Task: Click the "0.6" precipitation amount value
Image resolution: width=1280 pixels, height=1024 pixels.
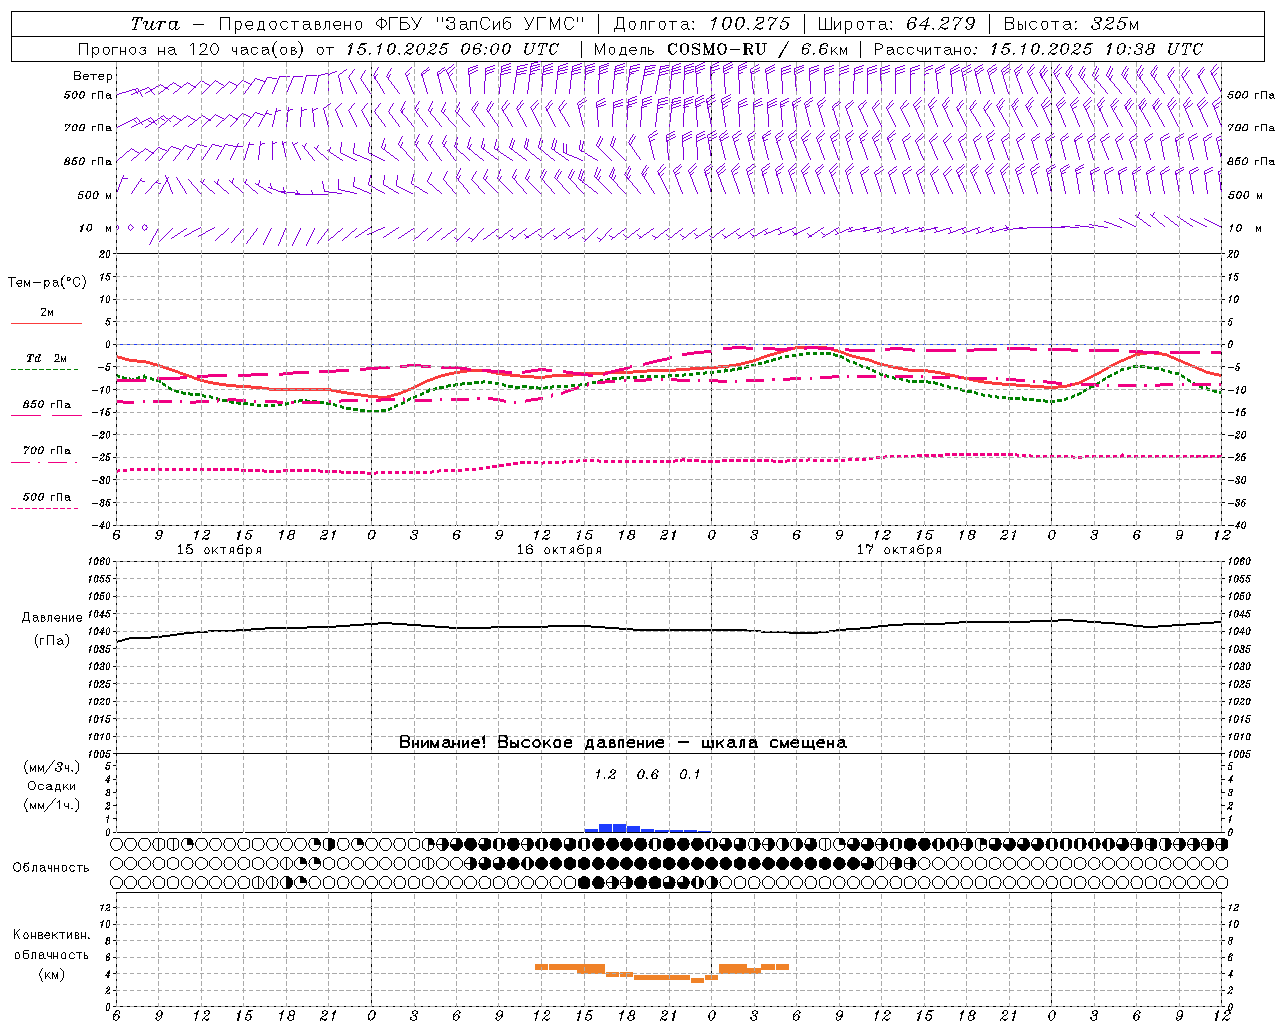Action: click(648, 775)
